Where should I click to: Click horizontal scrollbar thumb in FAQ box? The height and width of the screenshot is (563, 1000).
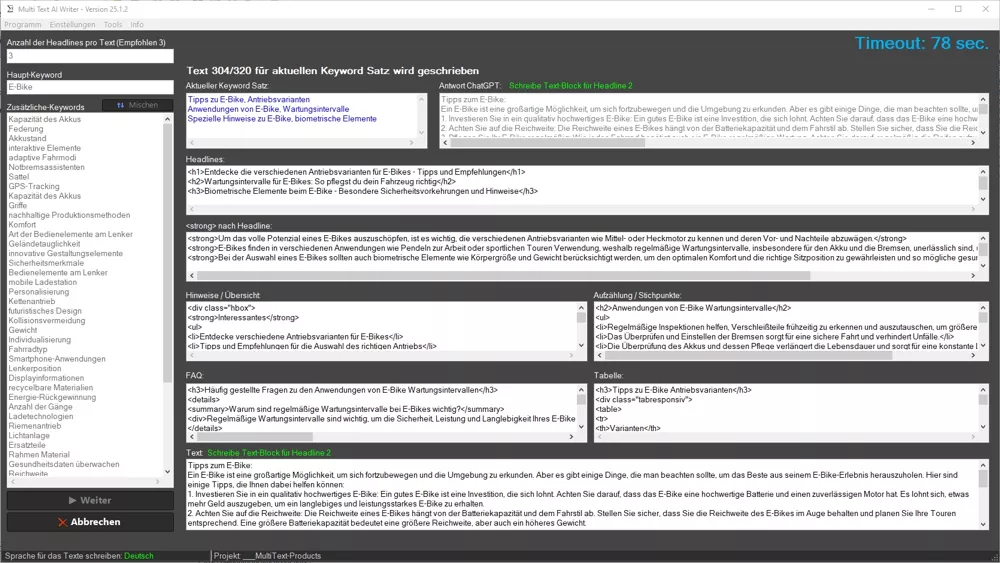point(255,437)
